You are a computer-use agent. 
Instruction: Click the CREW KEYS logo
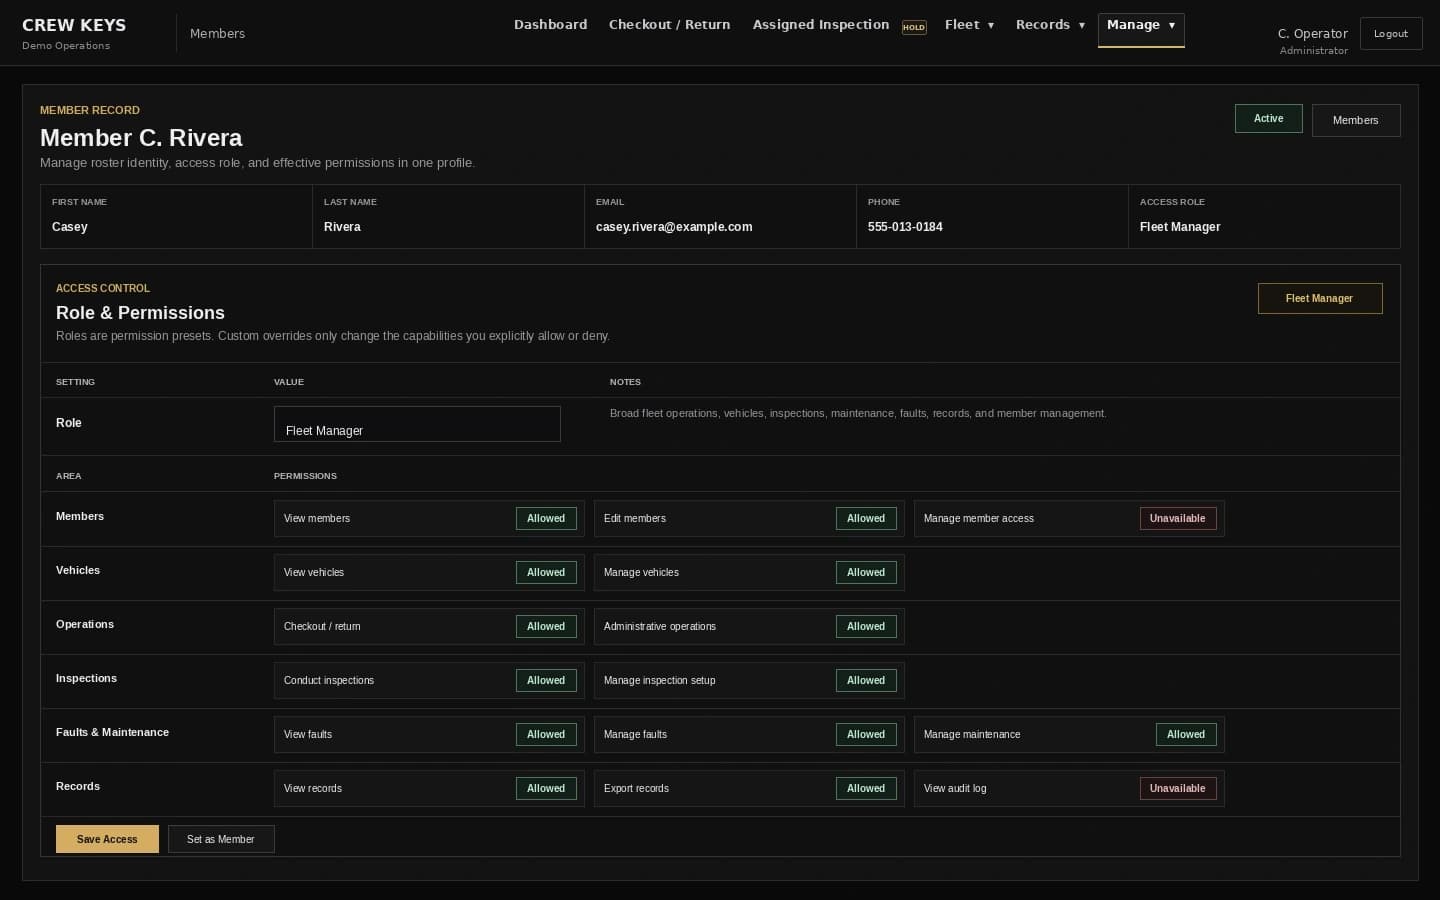point(74,25)
